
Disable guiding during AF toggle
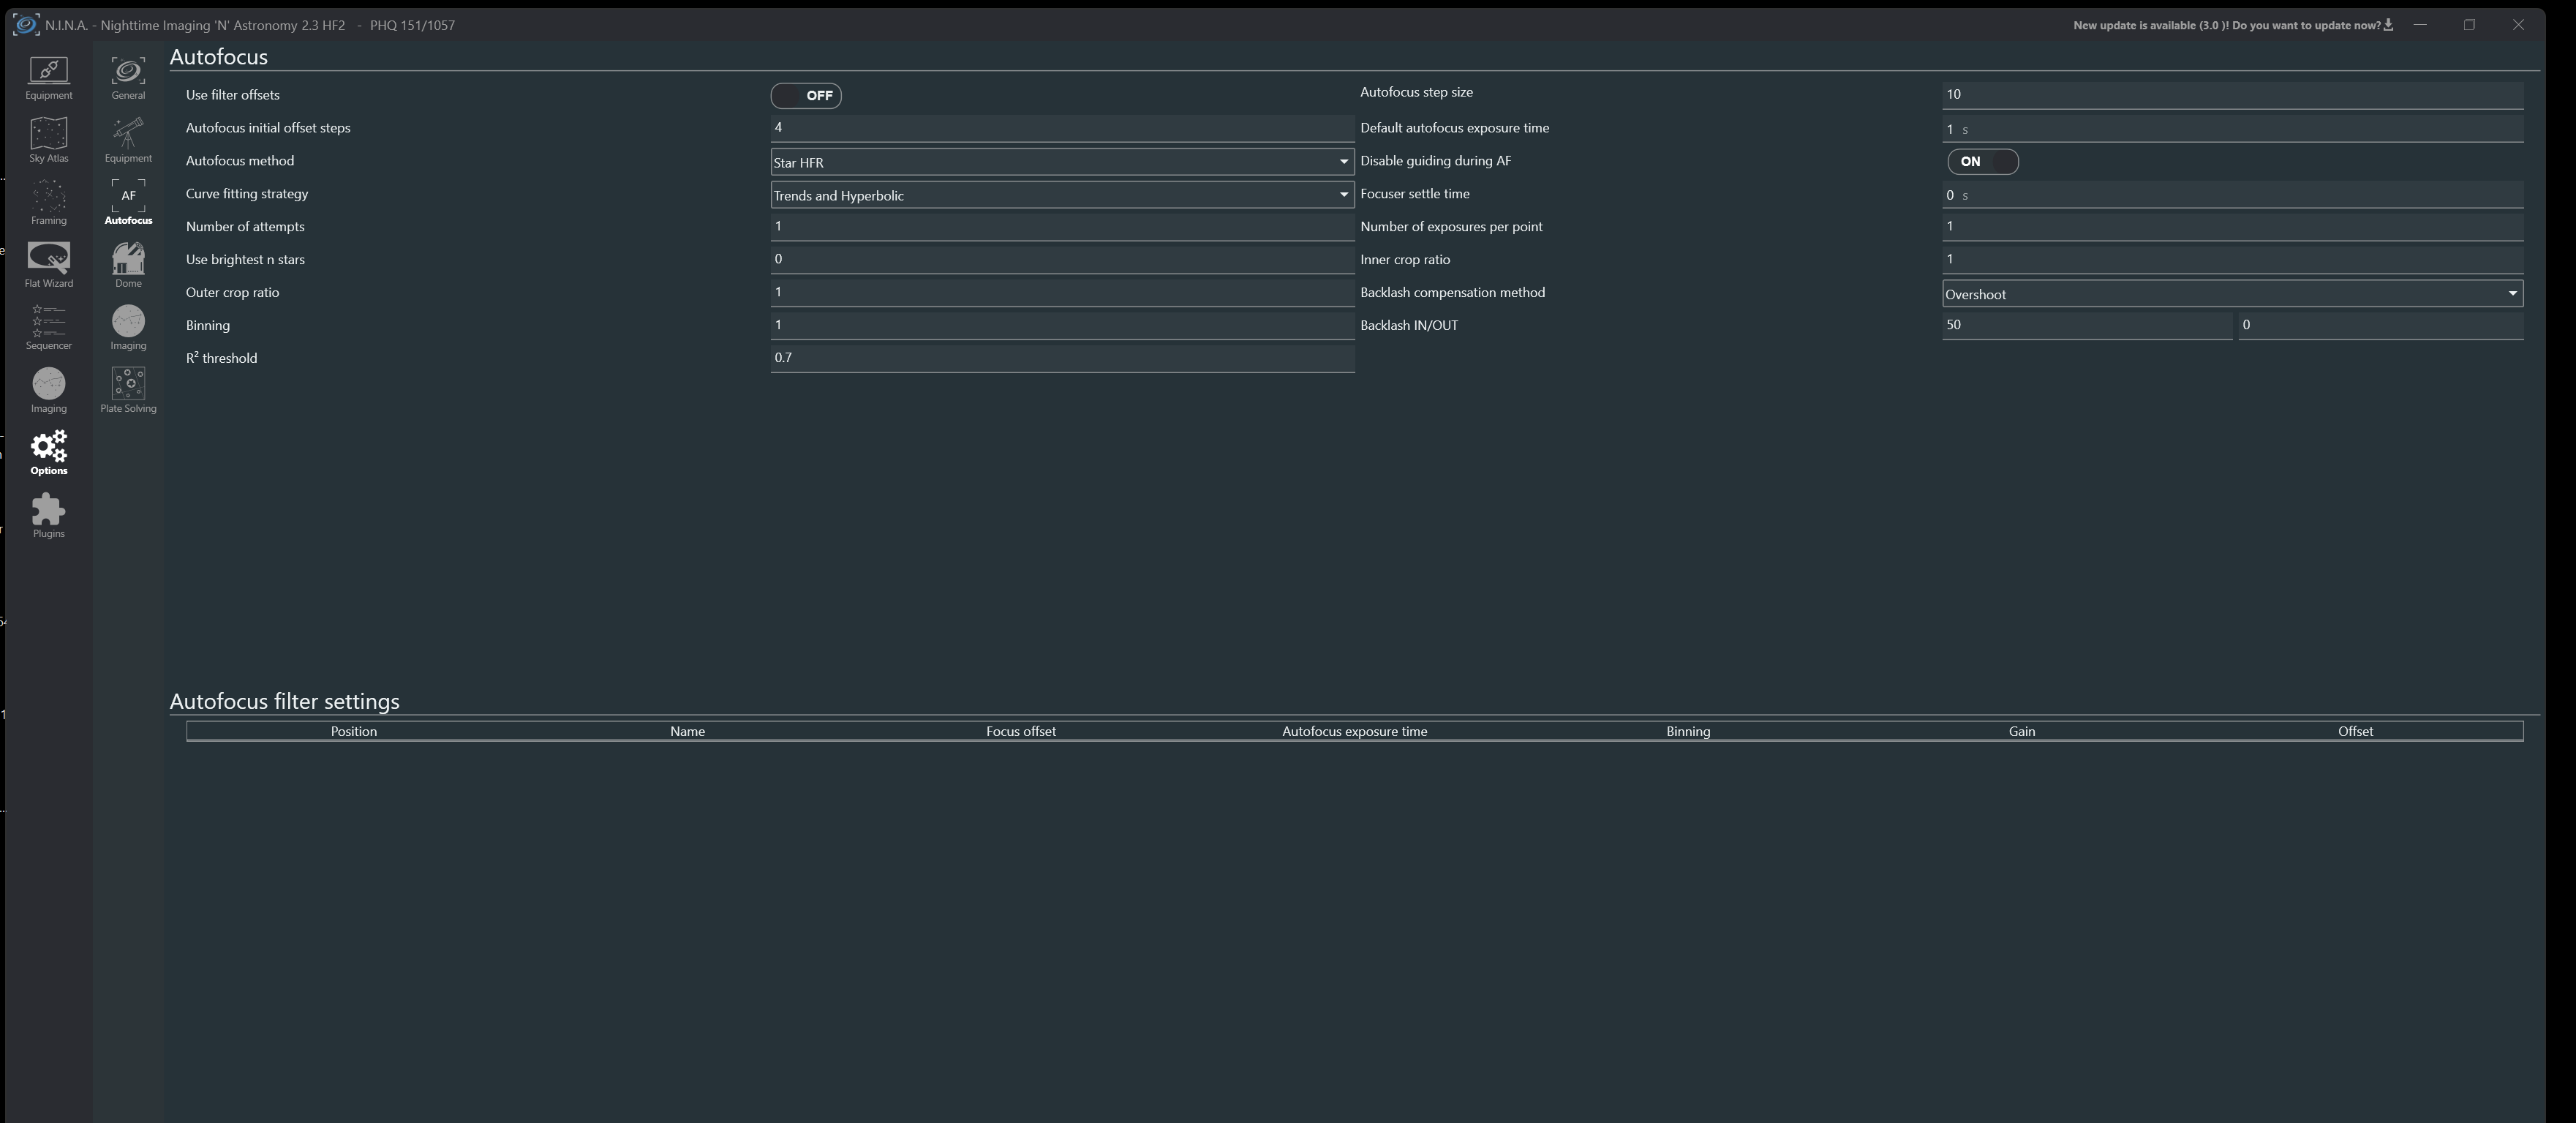[1981, 161]
